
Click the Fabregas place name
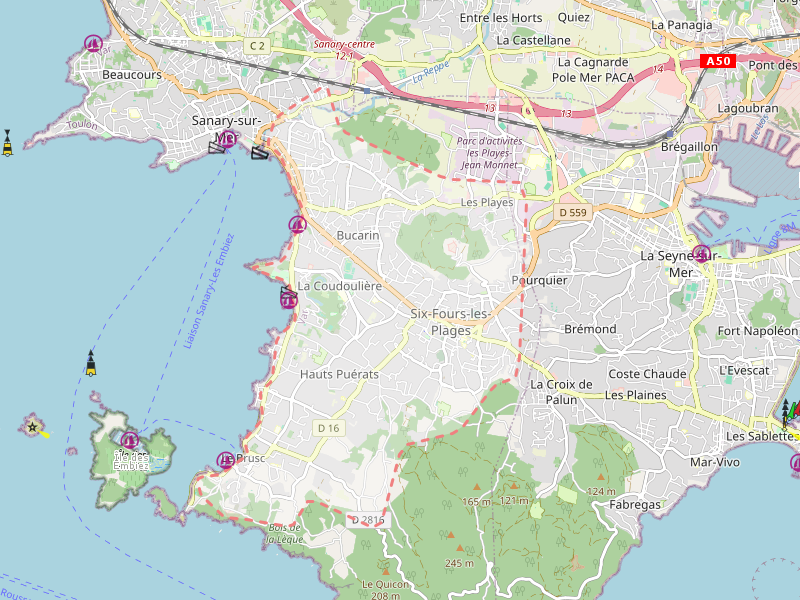click(635, 505)
